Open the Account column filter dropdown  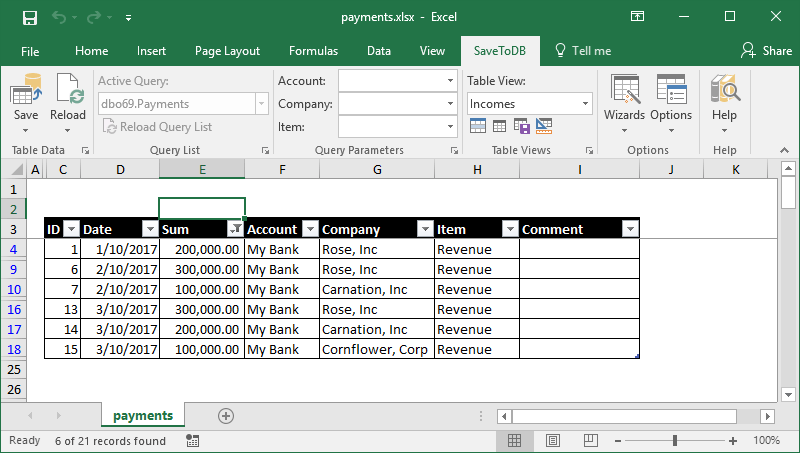point(310,230)
